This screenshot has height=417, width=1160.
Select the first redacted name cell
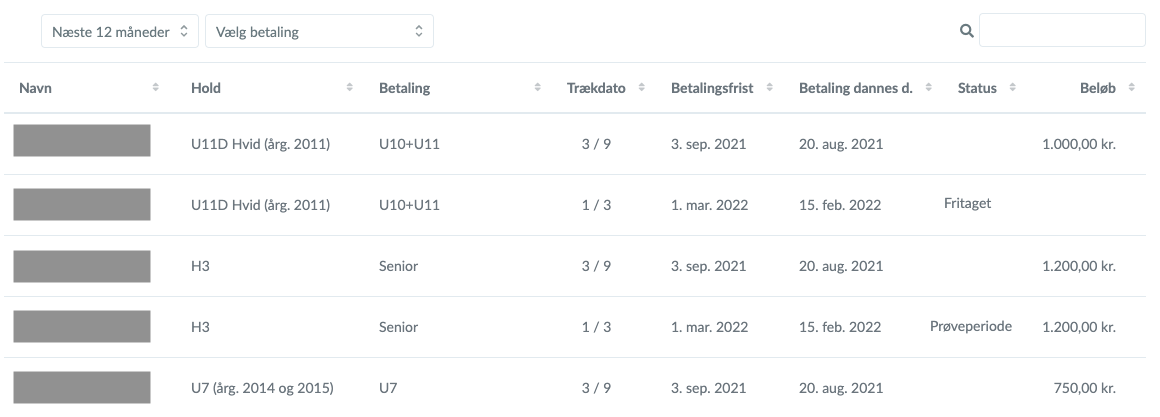click(81, 142)
